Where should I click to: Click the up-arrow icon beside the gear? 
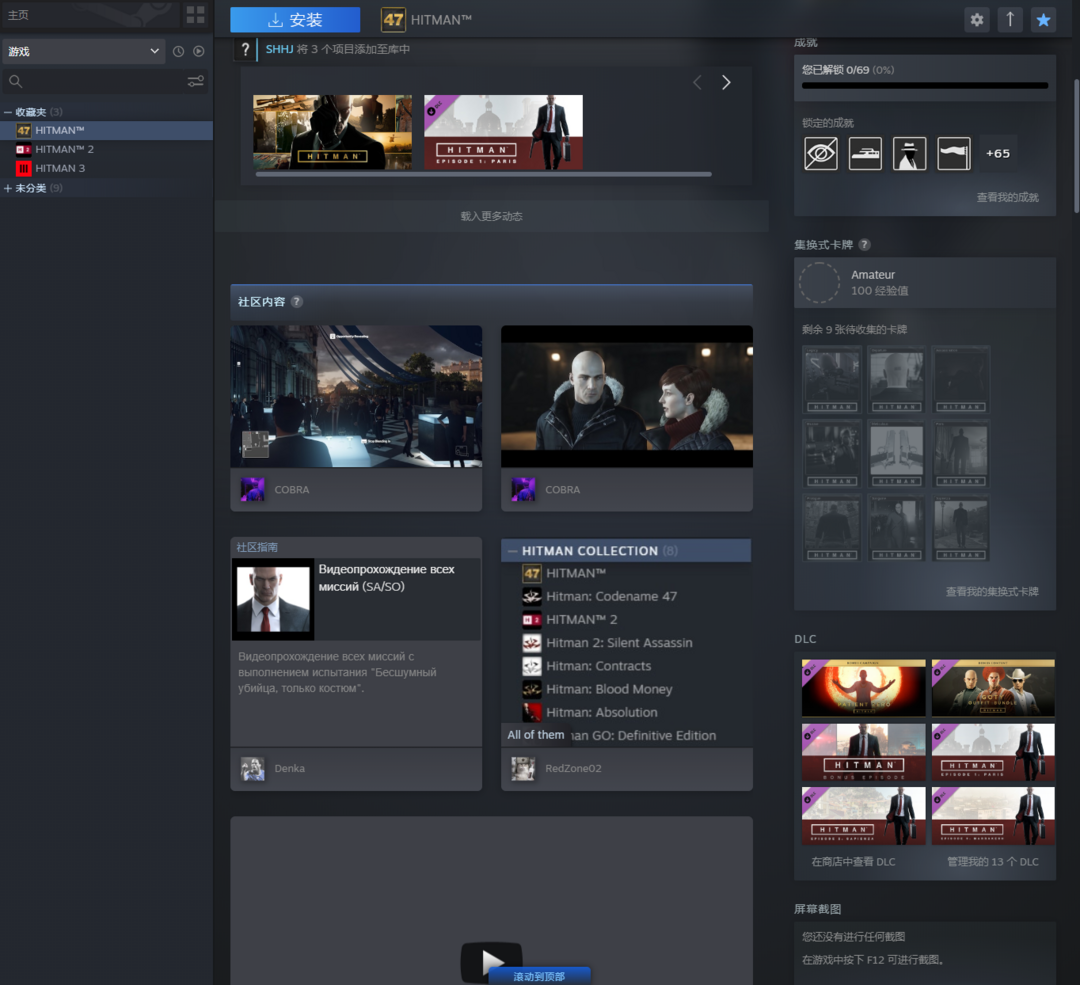1010,20
